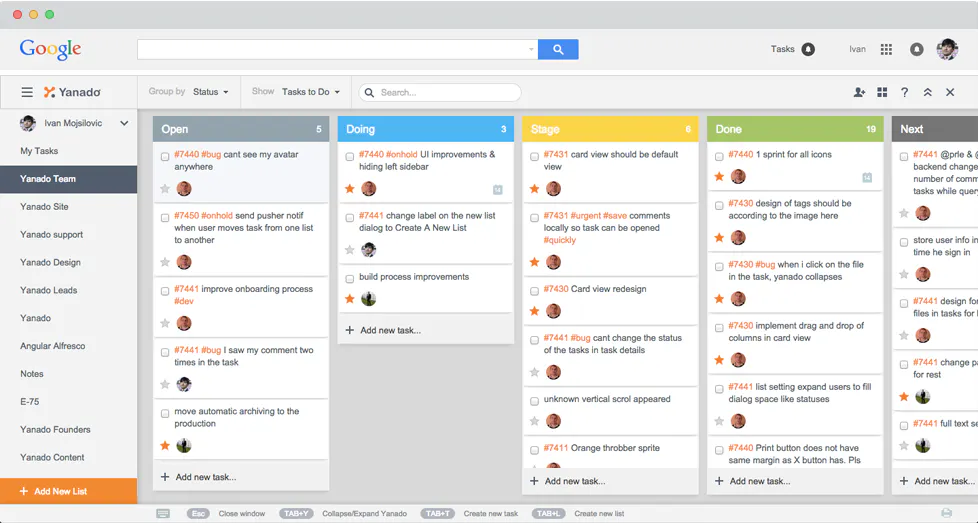
Task: Star the 'cant see my avatar anywhere' task
Action: [165, 189]
